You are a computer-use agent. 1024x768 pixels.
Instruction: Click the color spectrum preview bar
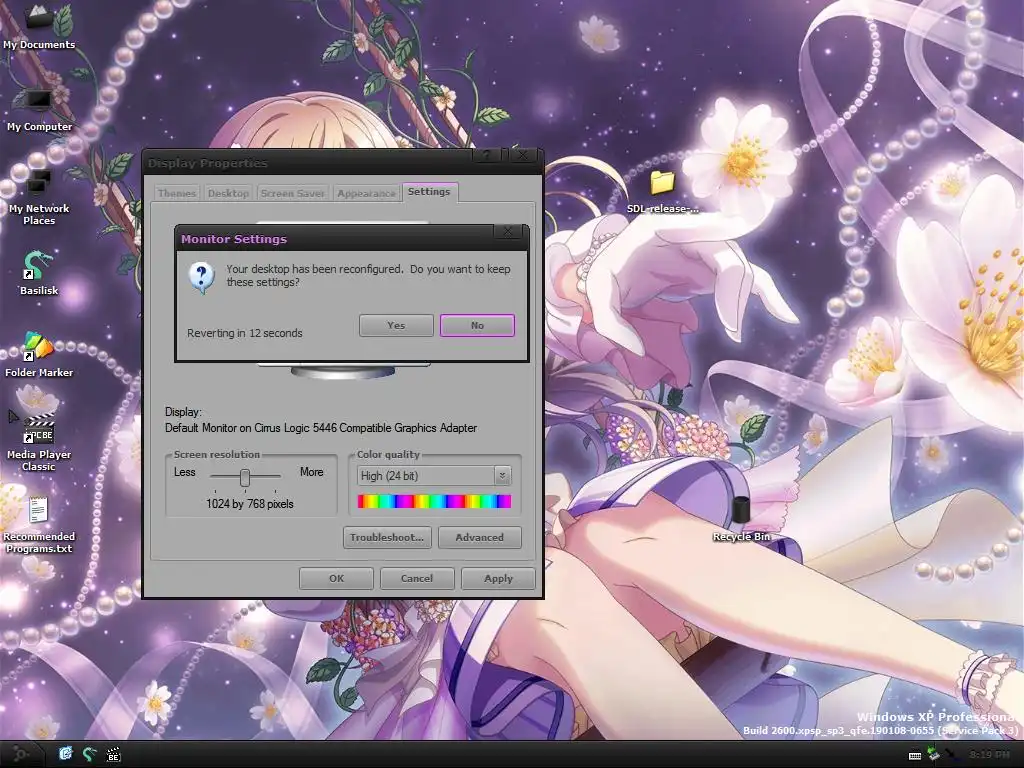[434, 502]
